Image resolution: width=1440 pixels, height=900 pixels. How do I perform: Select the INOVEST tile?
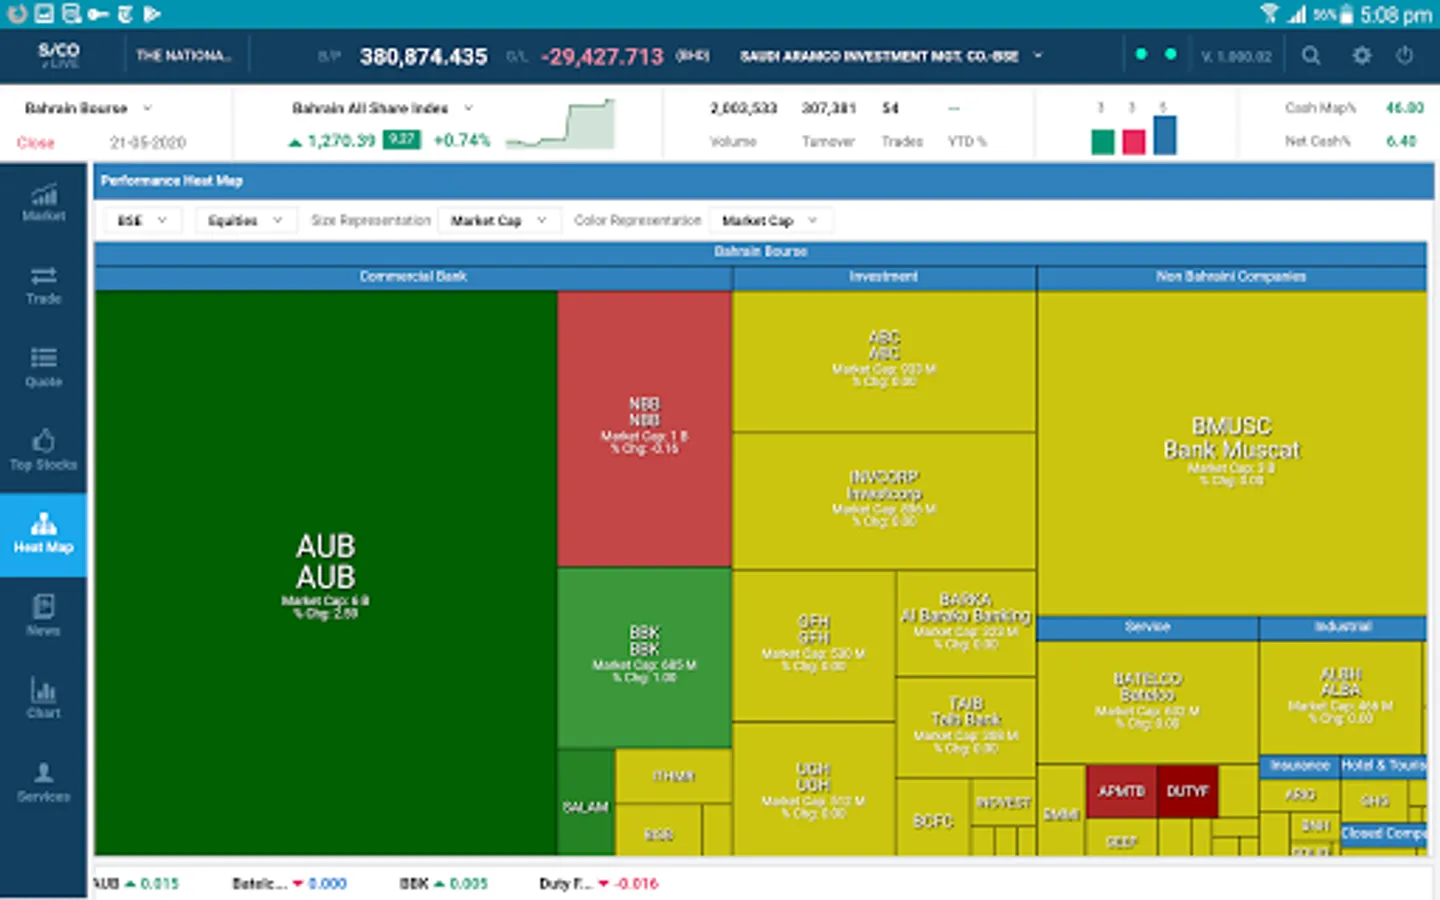click(1003, 802)
